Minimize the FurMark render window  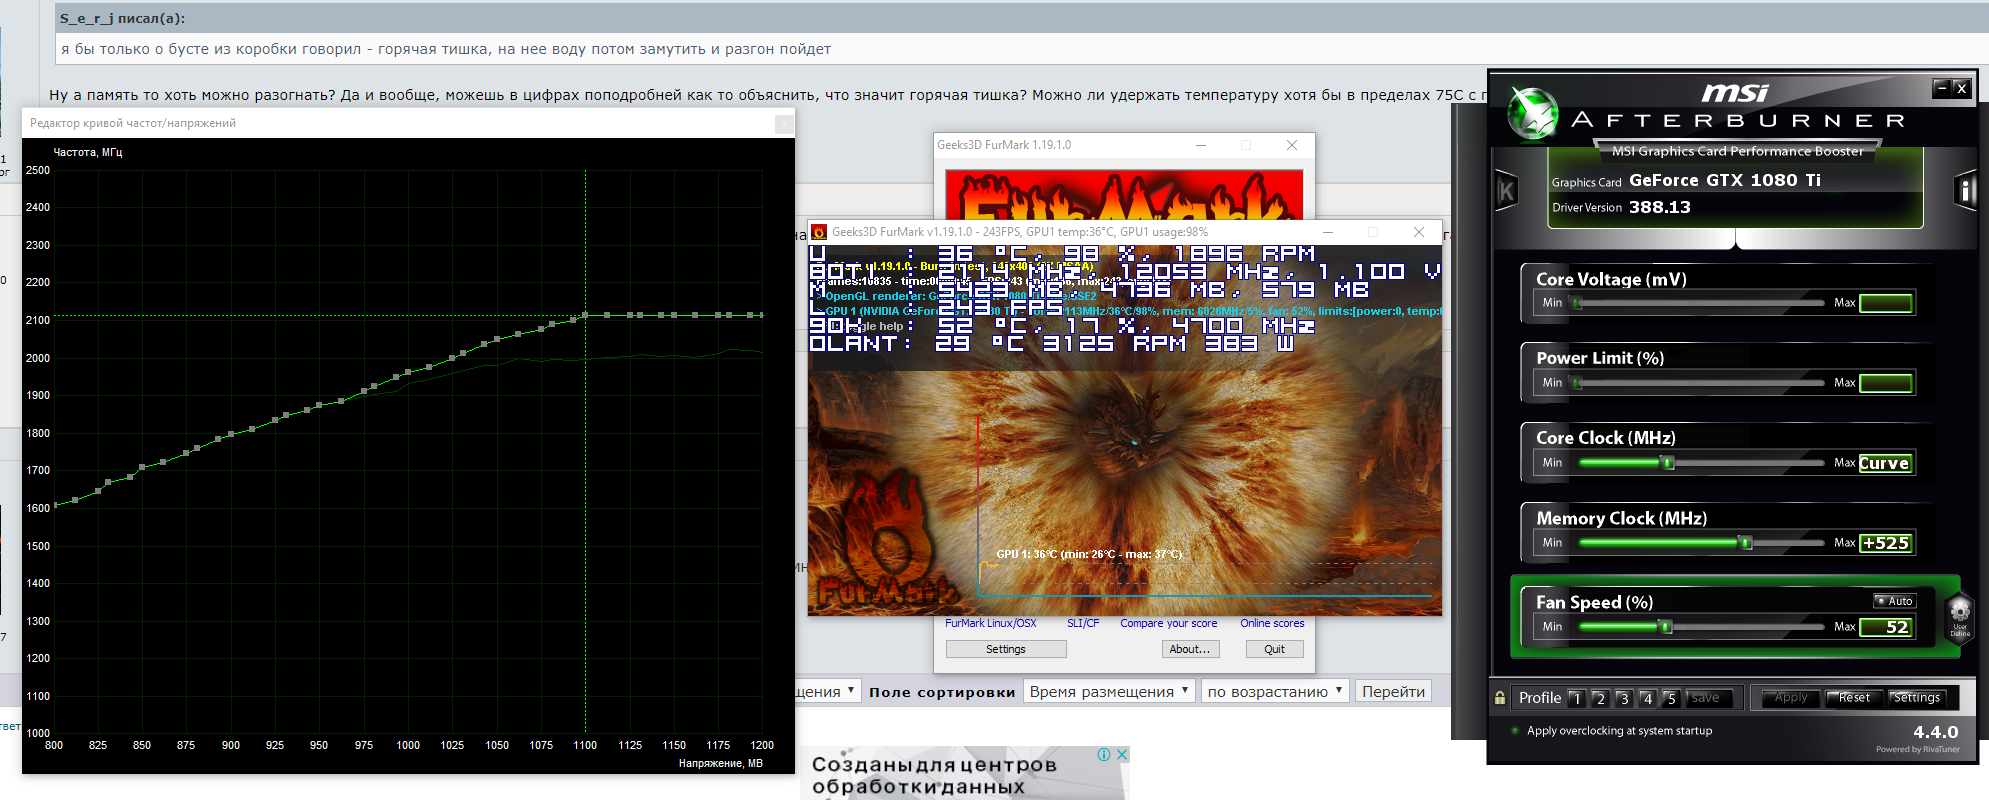coord(1328,232)
